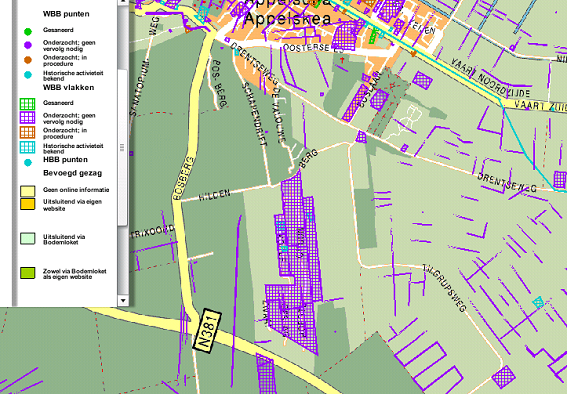Image resolution: width=568 pixels, height=395 pixels.
Task: Click the purple hatched WBB vlakken legend symbol
Action: coord(28,118)
